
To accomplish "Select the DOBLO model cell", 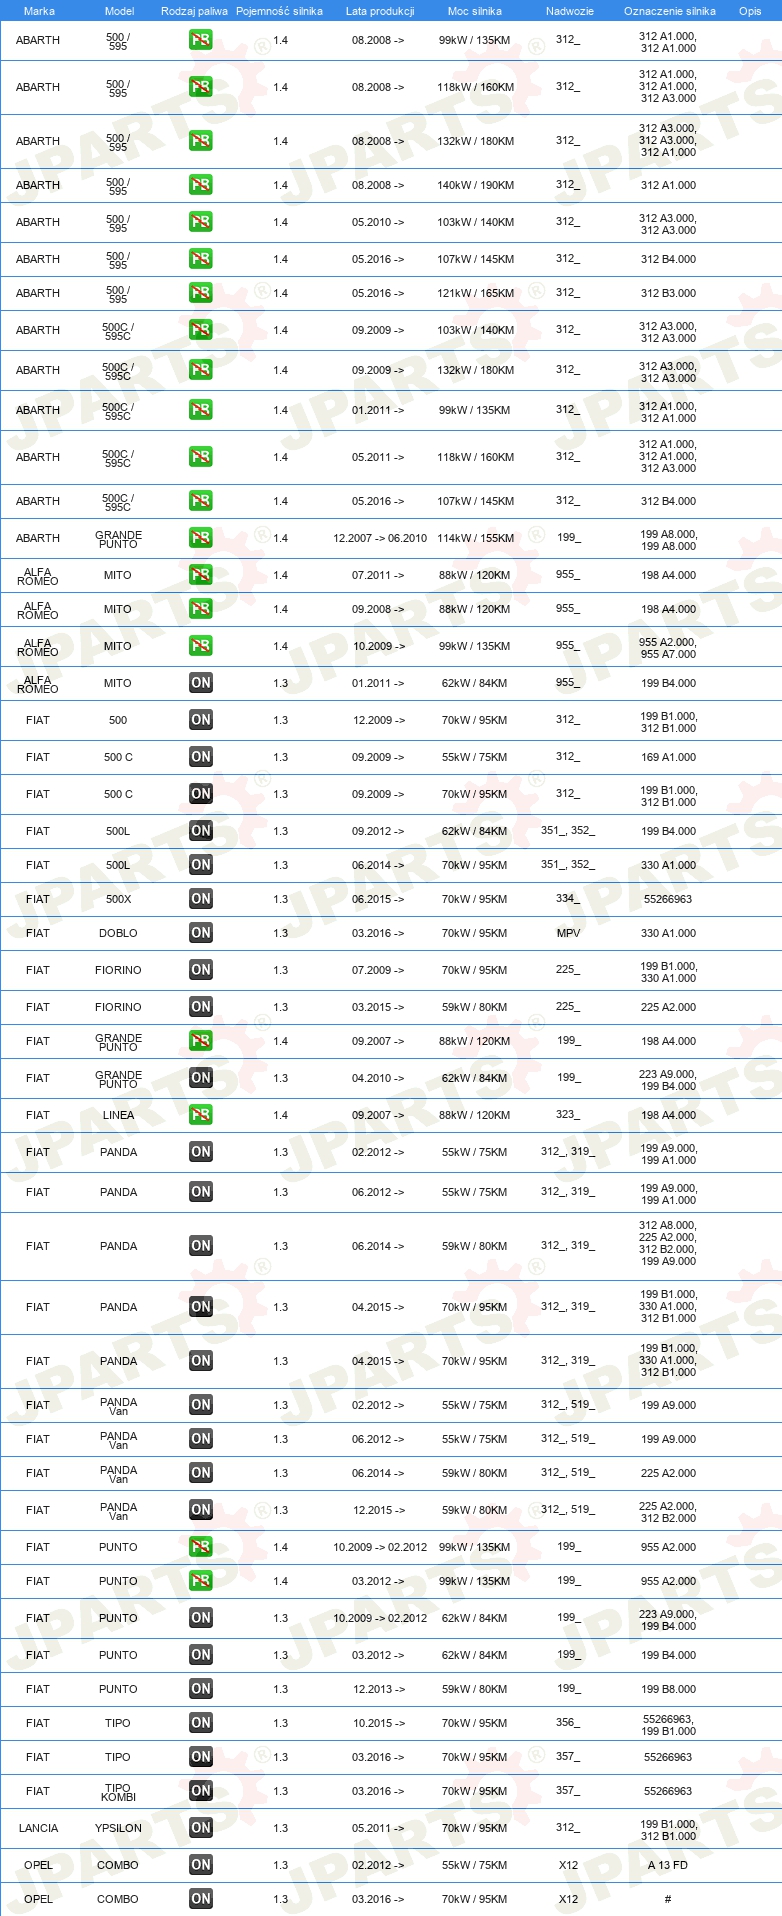I will click(x=118, y=933).
